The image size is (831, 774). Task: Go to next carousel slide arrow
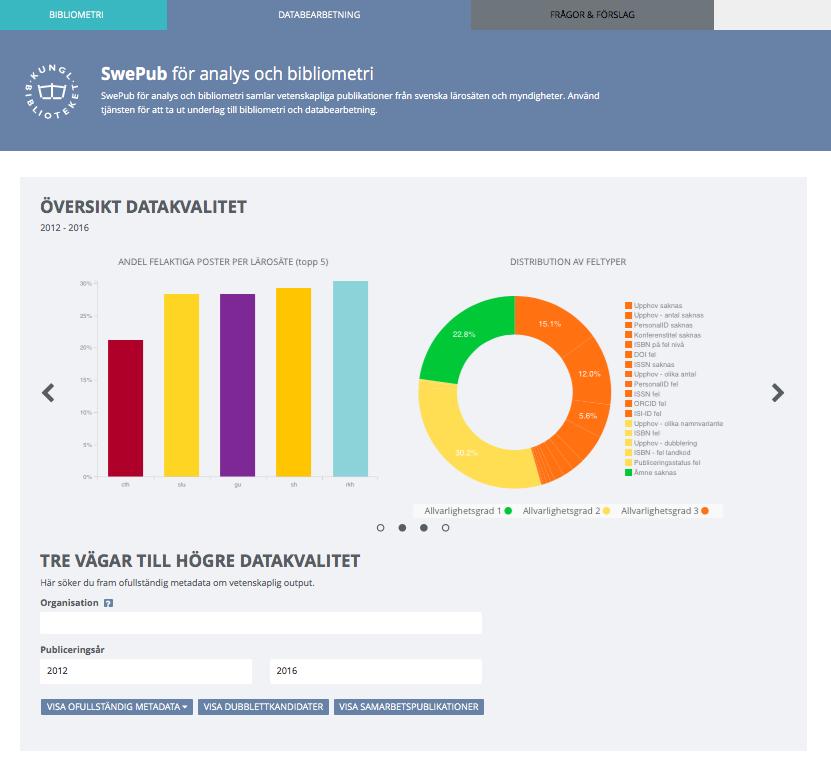pos(777,393)
